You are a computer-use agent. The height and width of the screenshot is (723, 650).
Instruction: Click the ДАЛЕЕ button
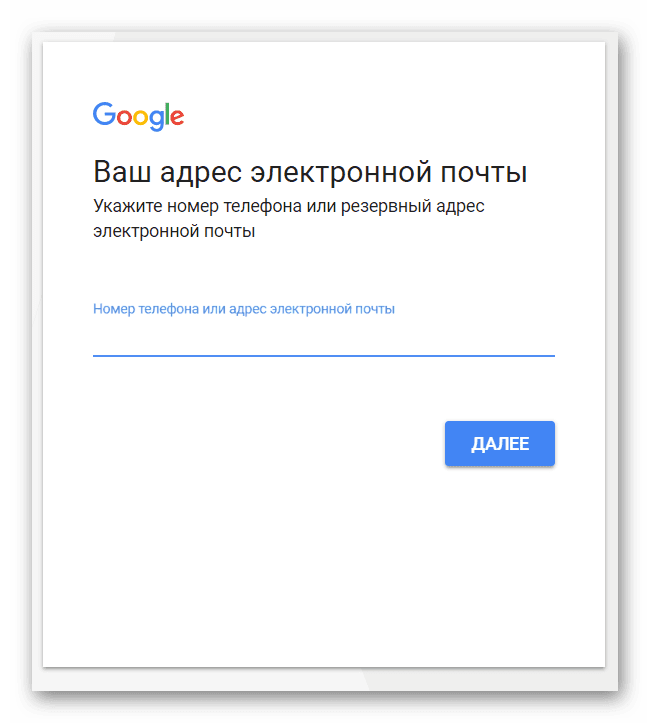(x=500, y=444)
